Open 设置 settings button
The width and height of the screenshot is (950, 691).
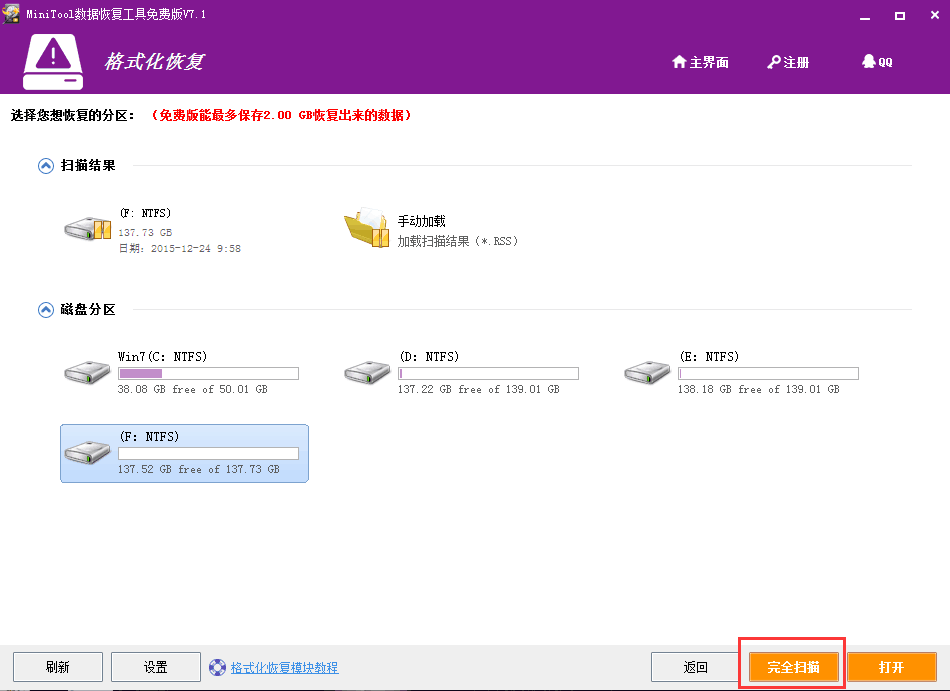tap(155, 667)
